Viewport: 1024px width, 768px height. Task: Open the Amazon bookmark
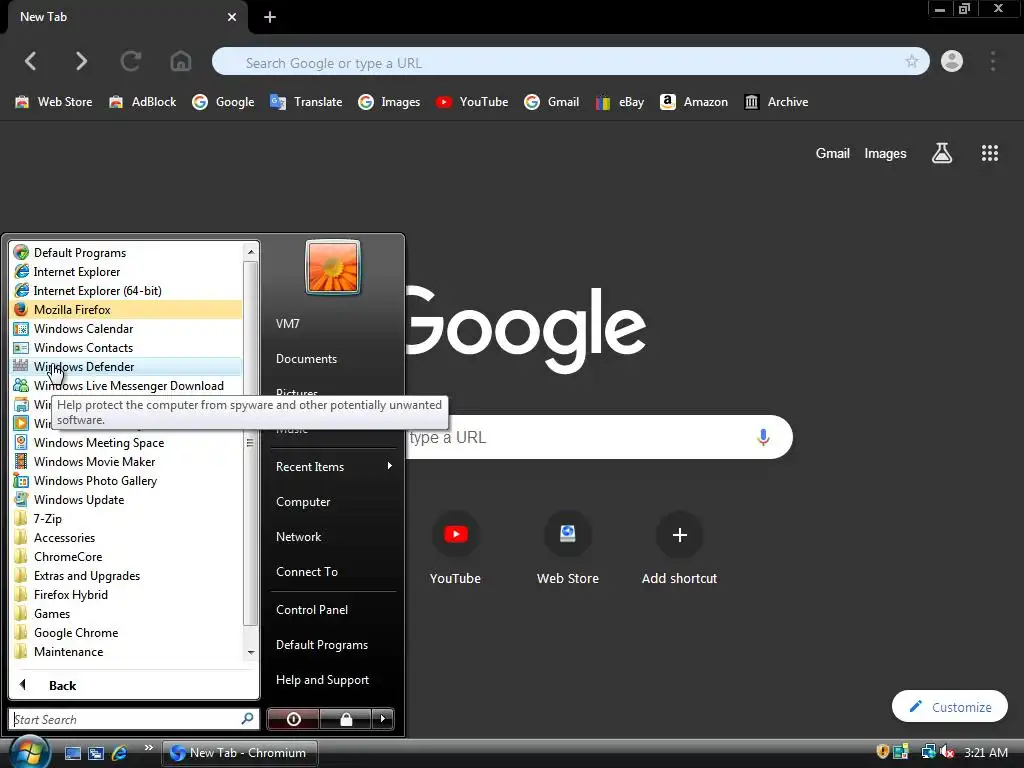coord(694,102)
